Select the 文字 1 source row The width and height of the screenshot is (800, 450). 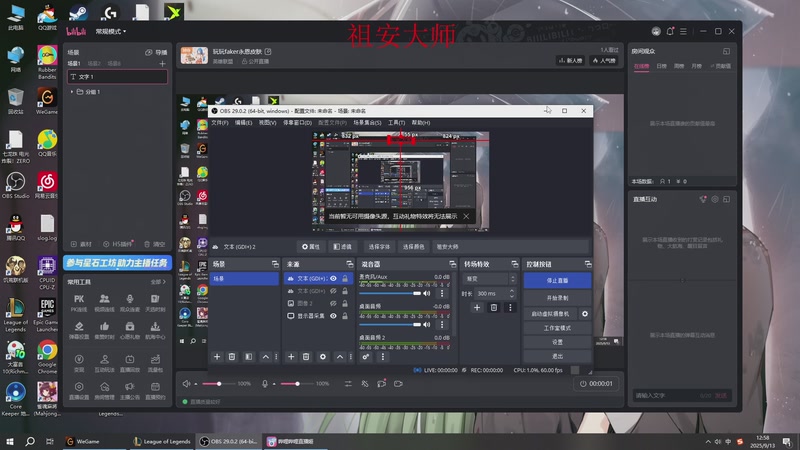(117, 77)
